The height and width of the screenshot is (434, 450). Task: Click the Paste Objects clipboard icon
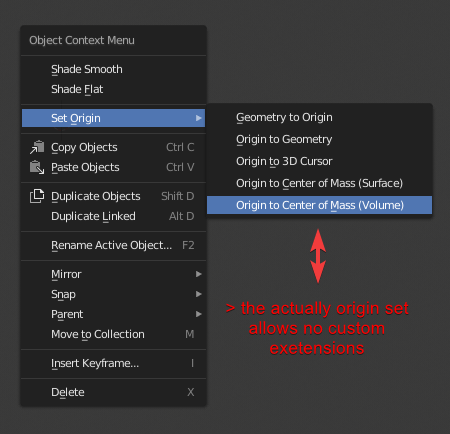(x=37, y=167)
